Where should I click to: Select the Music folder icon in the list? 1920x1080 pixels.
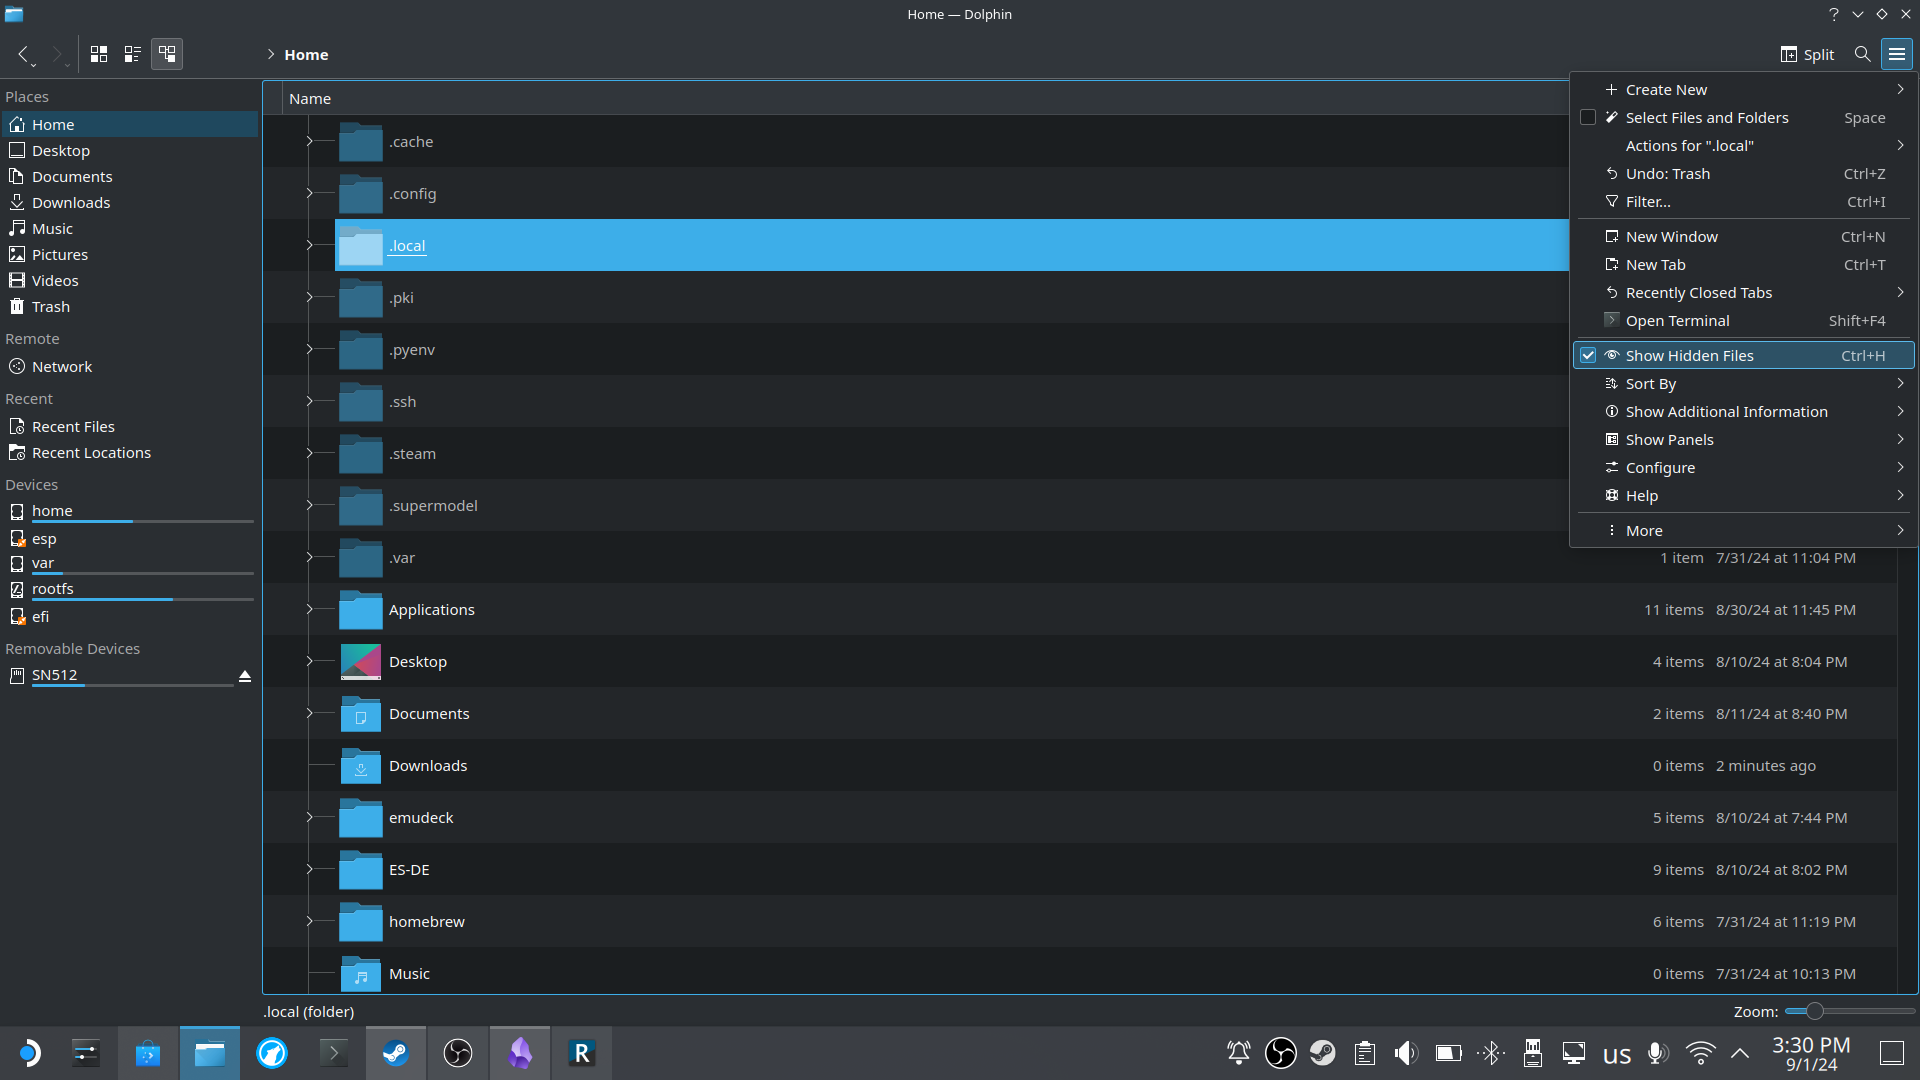pos(360,974)
